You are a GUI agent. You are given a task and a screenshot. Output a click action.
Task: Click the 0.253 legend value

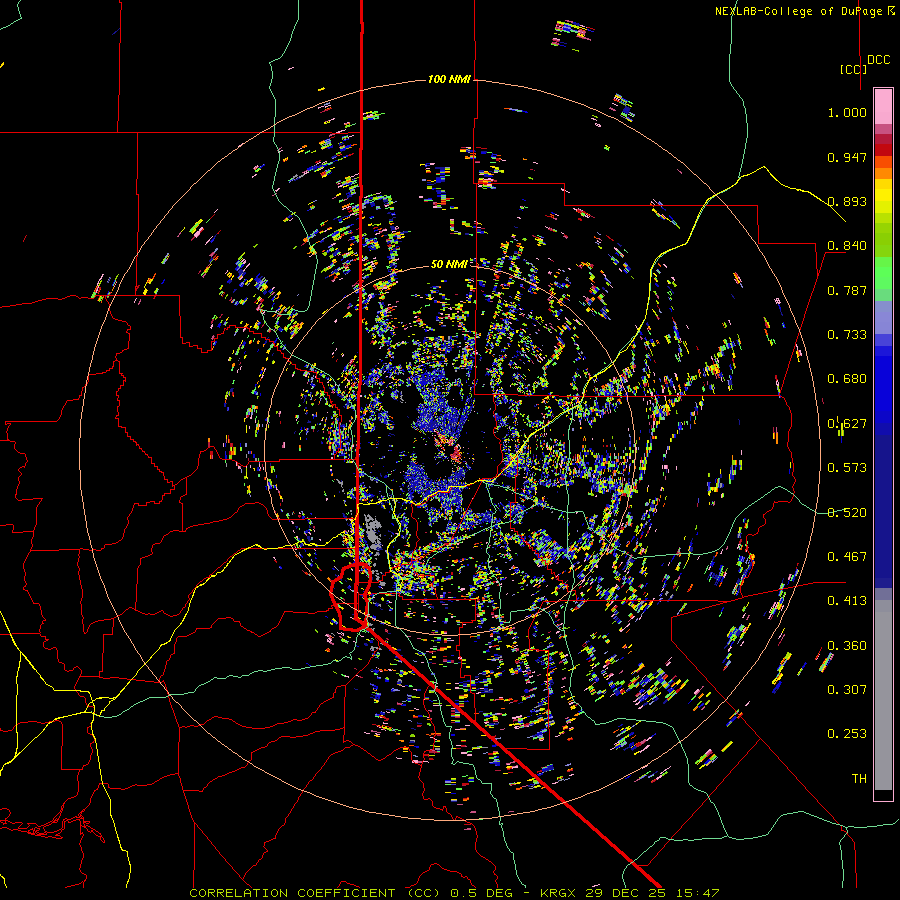(847, 734)
